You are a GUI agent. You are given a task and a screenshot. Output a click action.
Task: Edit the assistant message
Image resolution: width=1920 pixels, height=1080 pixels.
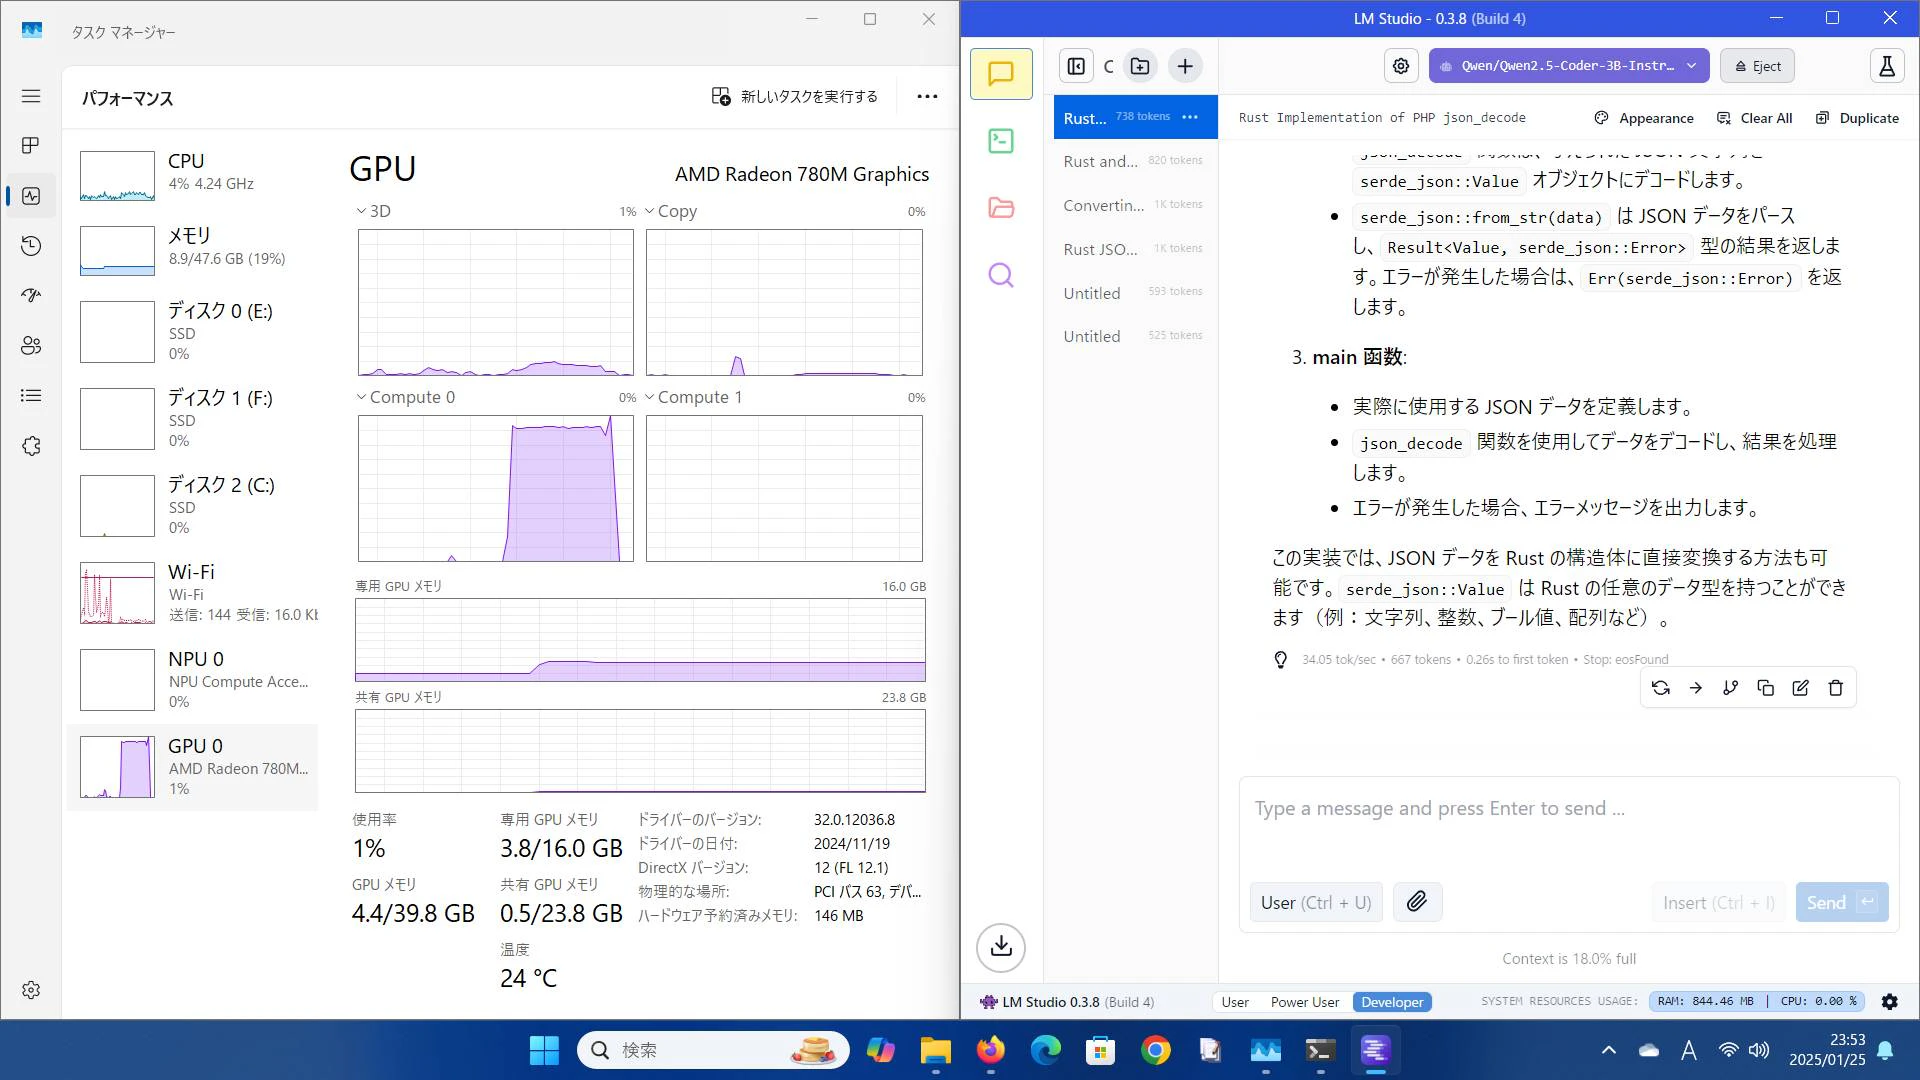click(x=1801, y=688)
